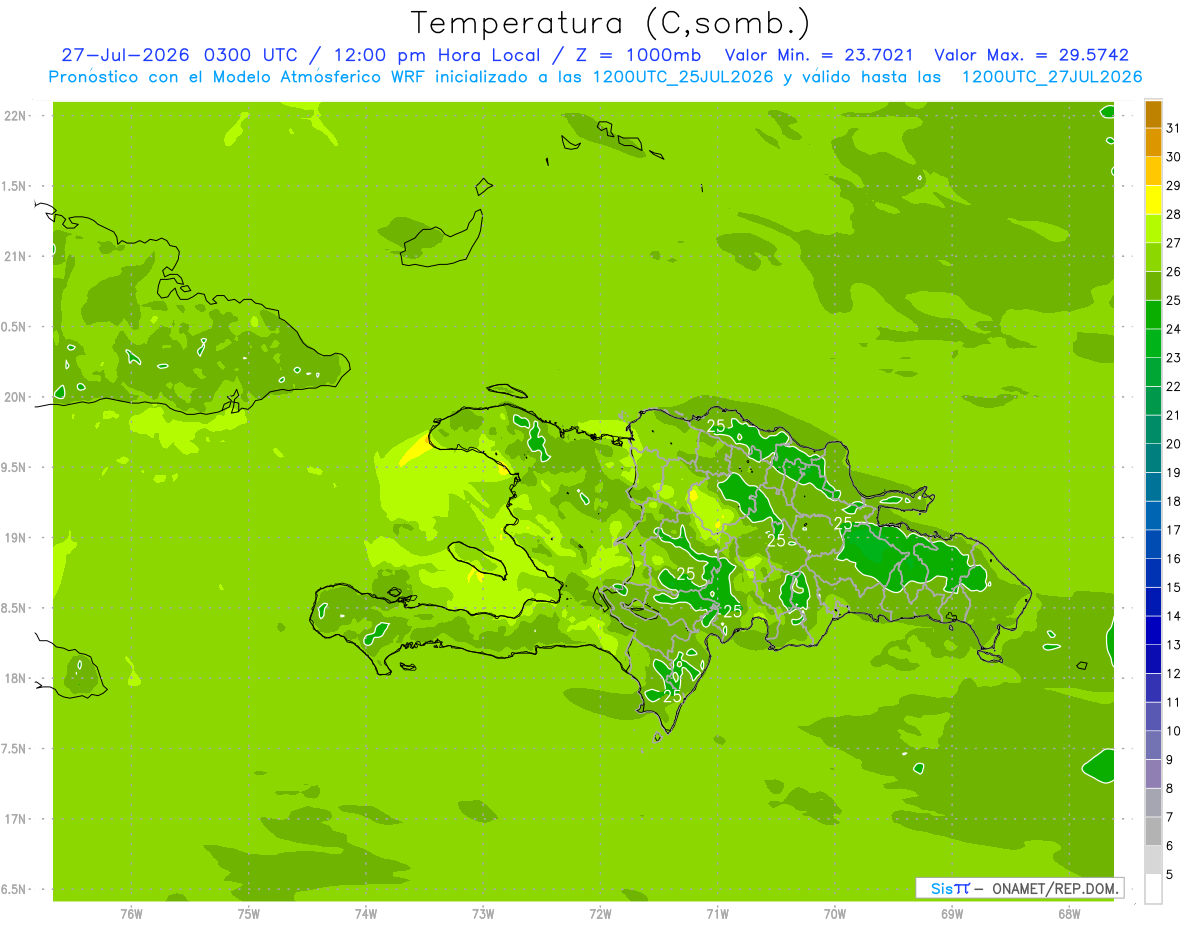Click the legend swatch between 30 and 31
The image size is (1200, 927).
coord(1153,143)
